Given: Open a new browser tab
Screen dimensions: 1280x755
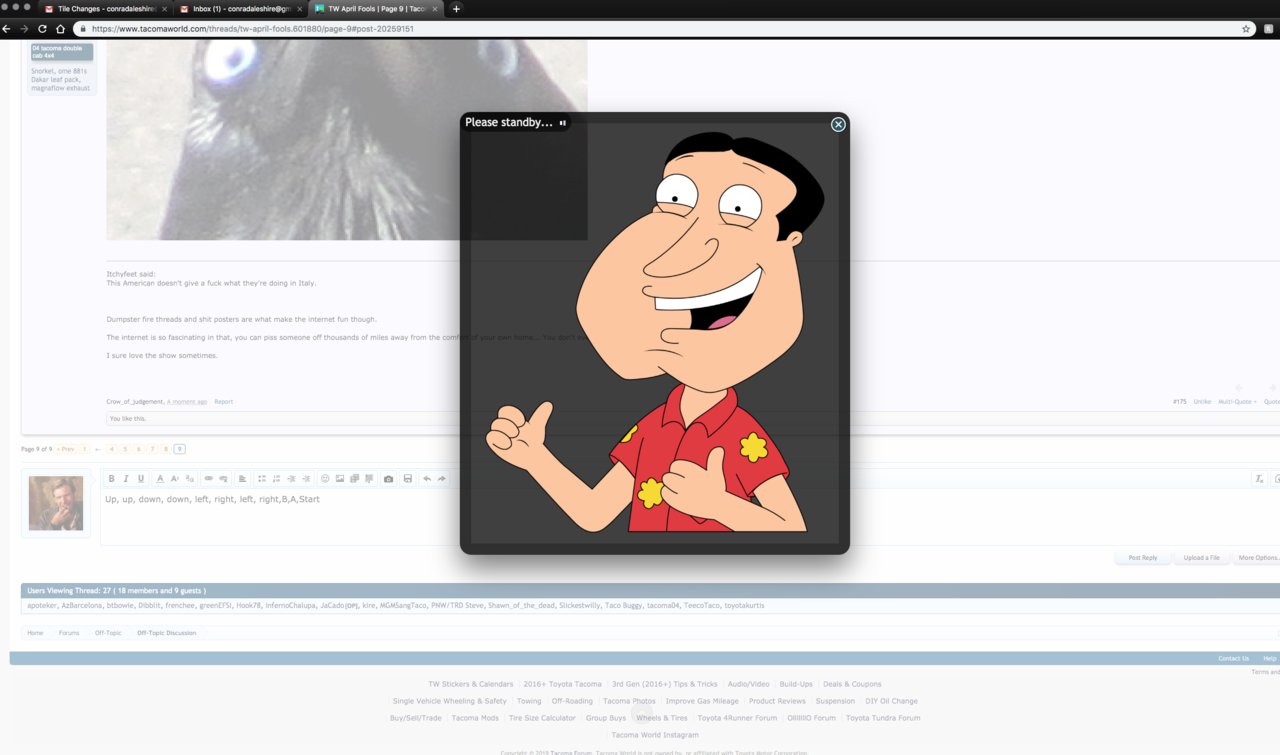Looking at the screenshot, I should (456, 8).
